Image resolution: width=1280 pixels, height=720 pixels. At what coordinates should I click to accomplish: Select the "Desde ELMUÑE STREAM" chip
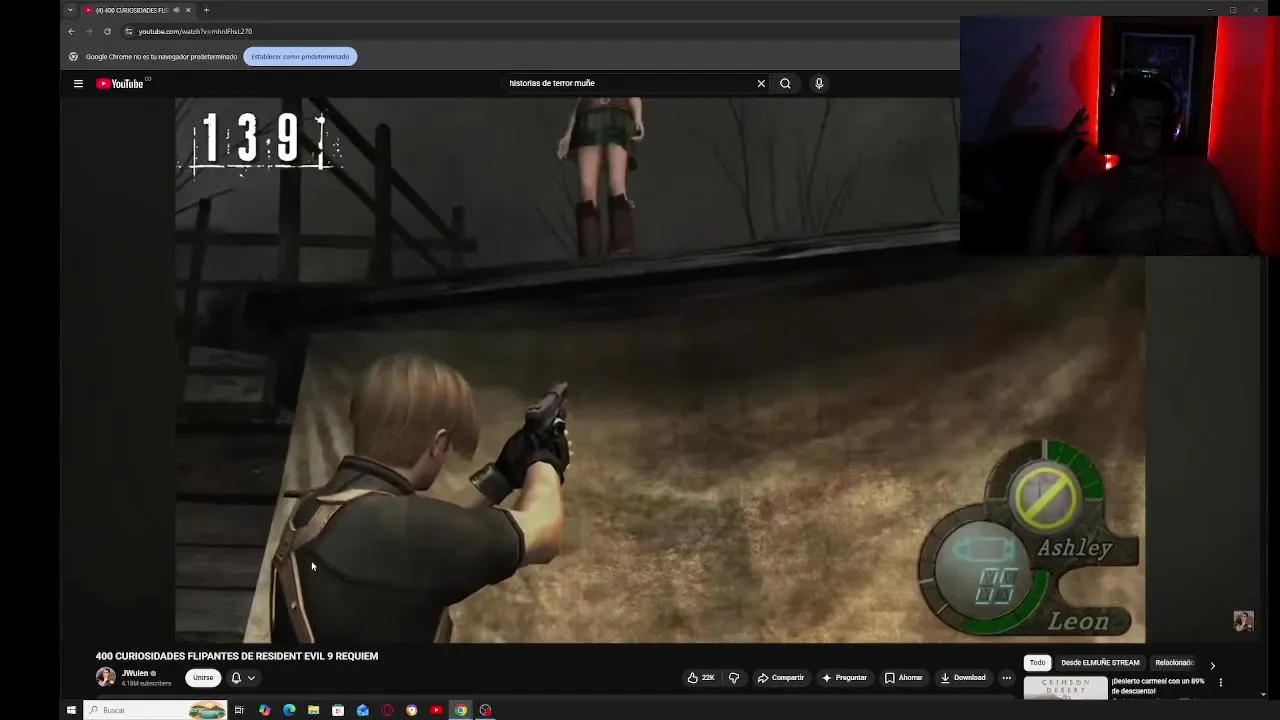1100,663
